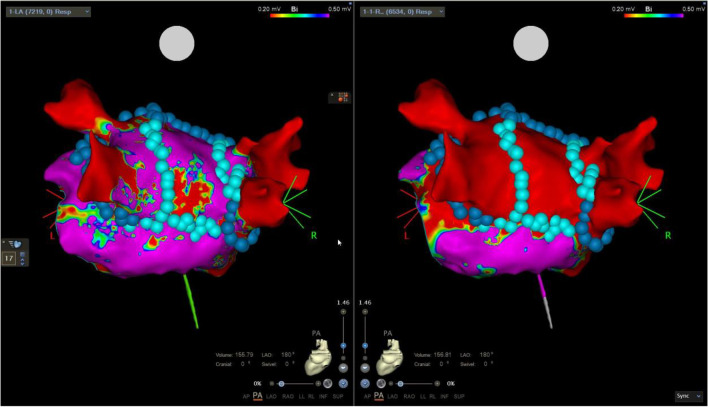Select LAO view in left panel
Viewport: 708px width, 407px height.
pos(271,396)
